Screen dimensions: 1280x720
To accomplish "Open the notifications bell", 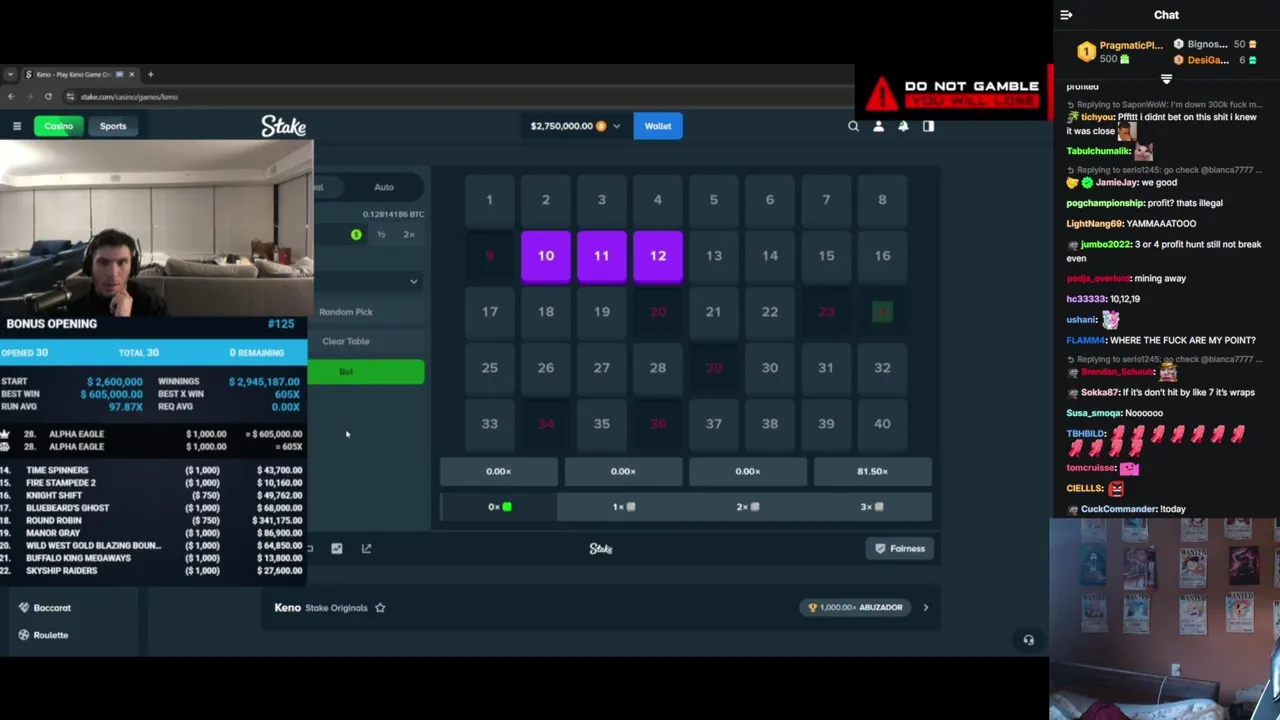I will click(x=903, y=126).
